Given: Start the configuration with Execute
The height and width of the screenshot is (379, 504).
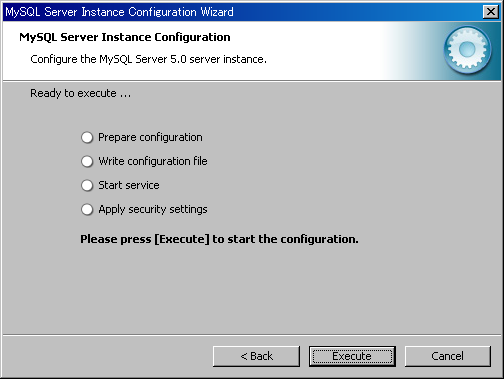Looking at the screenshot, I should (x=352, y=356).
